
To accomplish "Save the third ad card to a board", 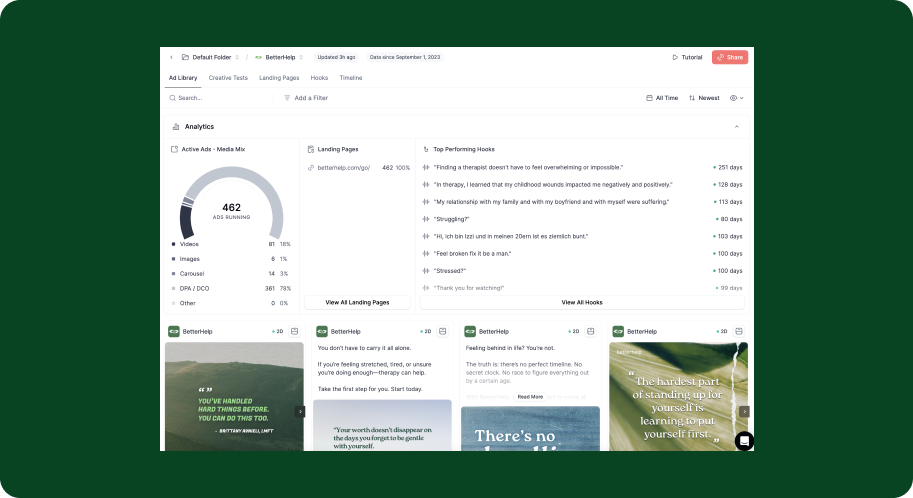I will tap(590, 331).
